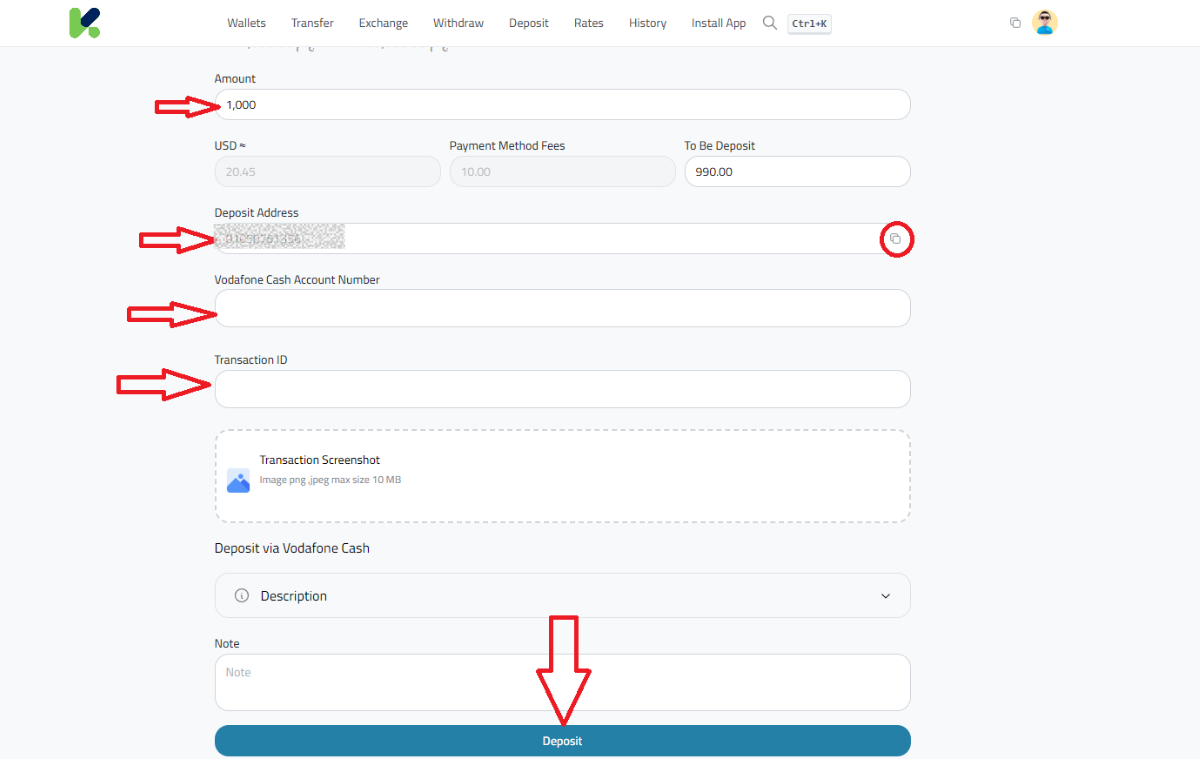Click inside the Transaction ID field
1200x759 pixels.
point(562,388)
